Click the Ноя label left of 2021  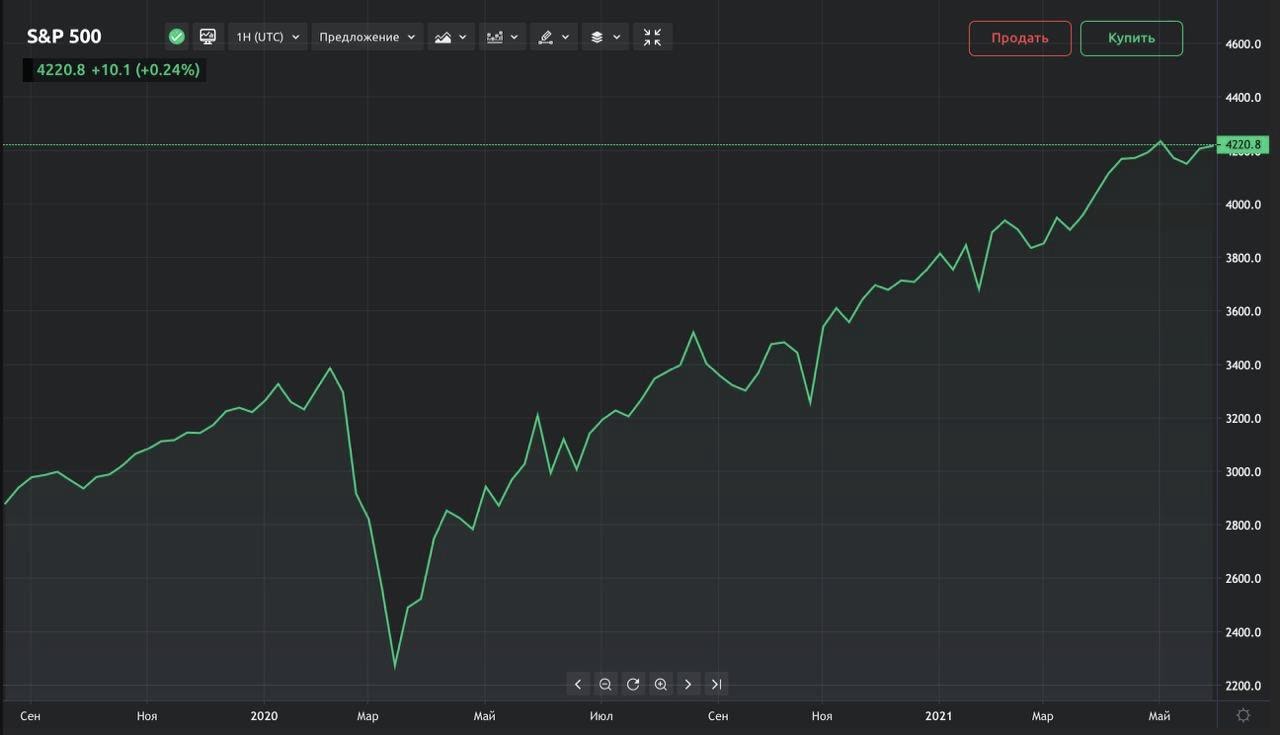[822, 716]
